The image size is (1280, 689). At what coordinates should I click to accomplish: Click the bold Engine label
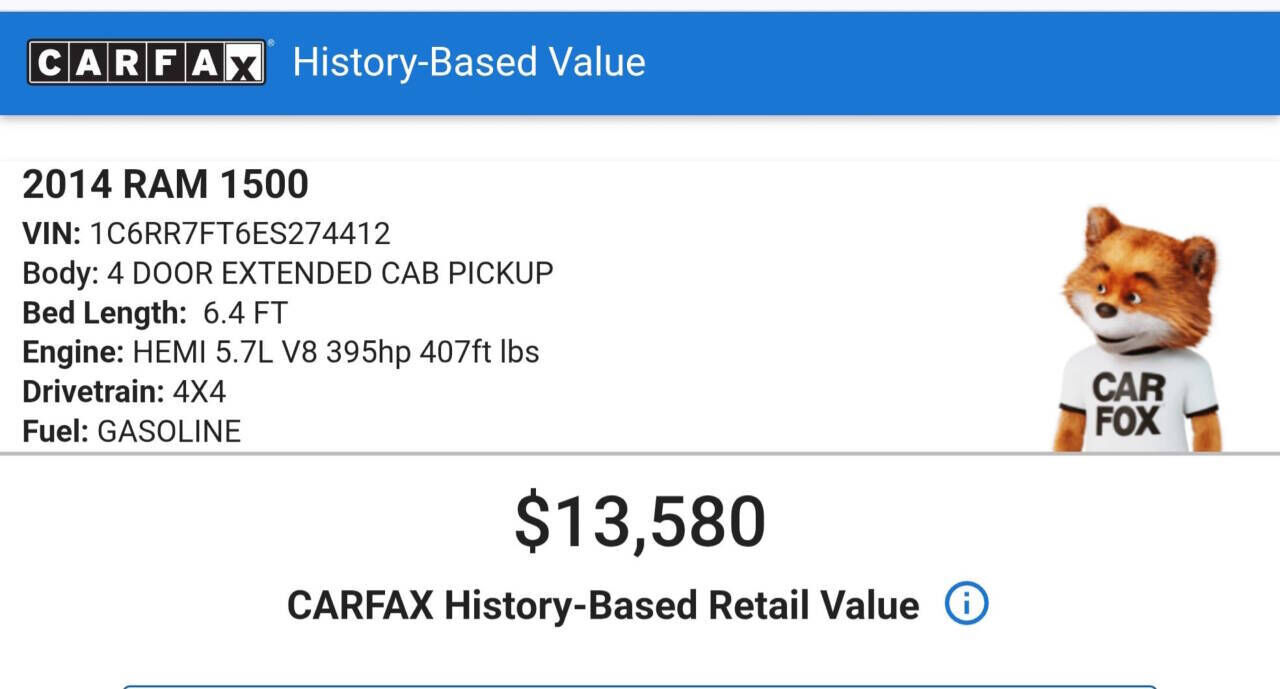coord(73,352)
